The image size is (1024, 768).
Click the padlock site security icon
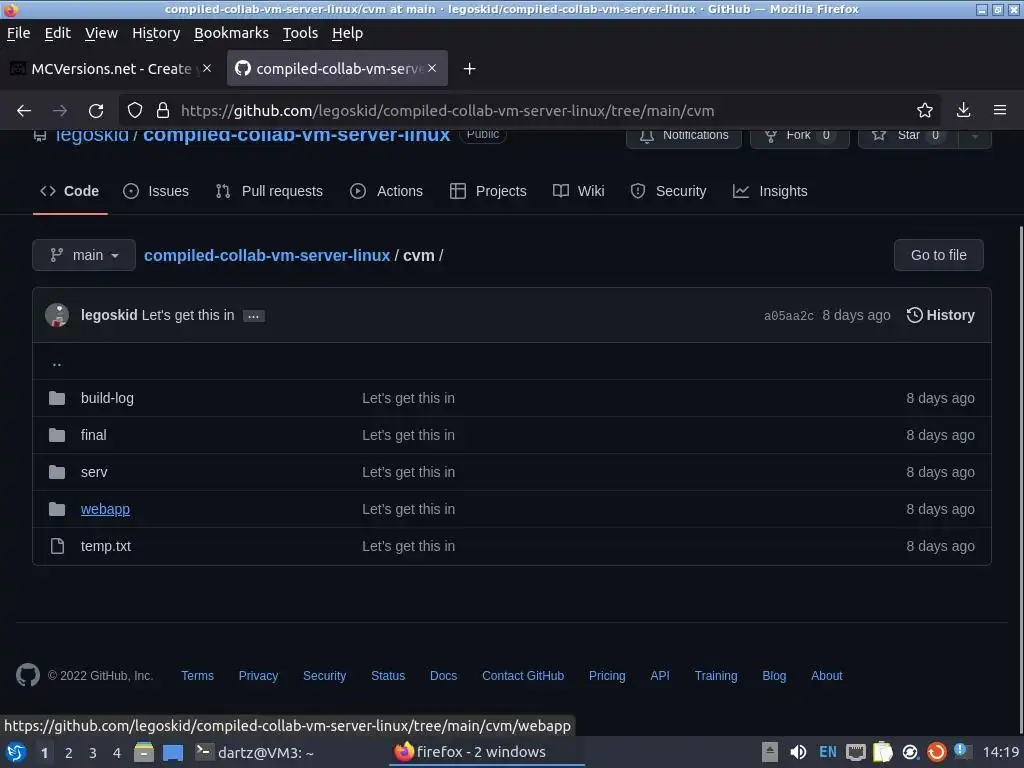click(x=163, y=110)
